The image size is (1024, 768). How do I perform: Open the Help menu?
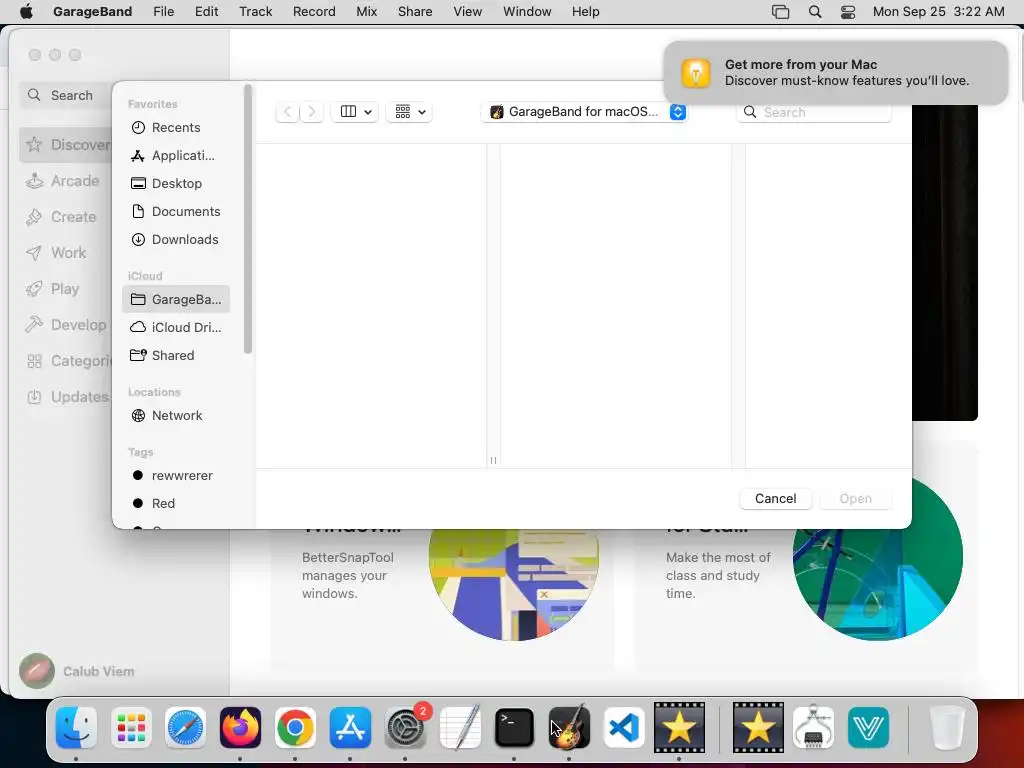pyautogui.click(x=585, y=12)
